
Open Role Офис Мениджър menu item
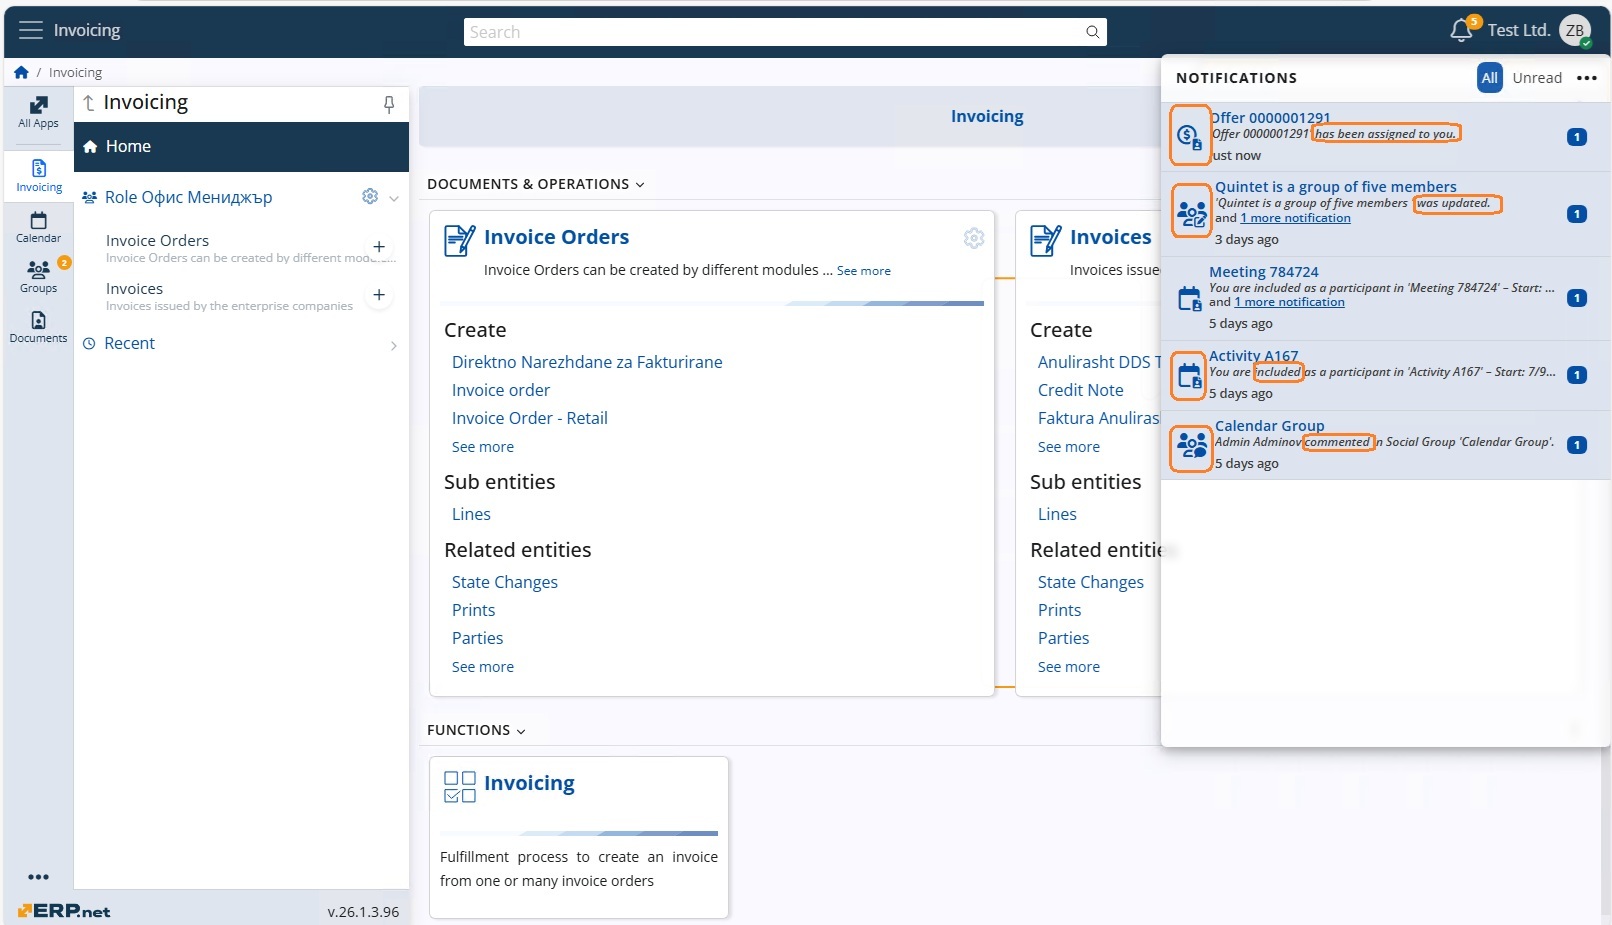(188, 197)
